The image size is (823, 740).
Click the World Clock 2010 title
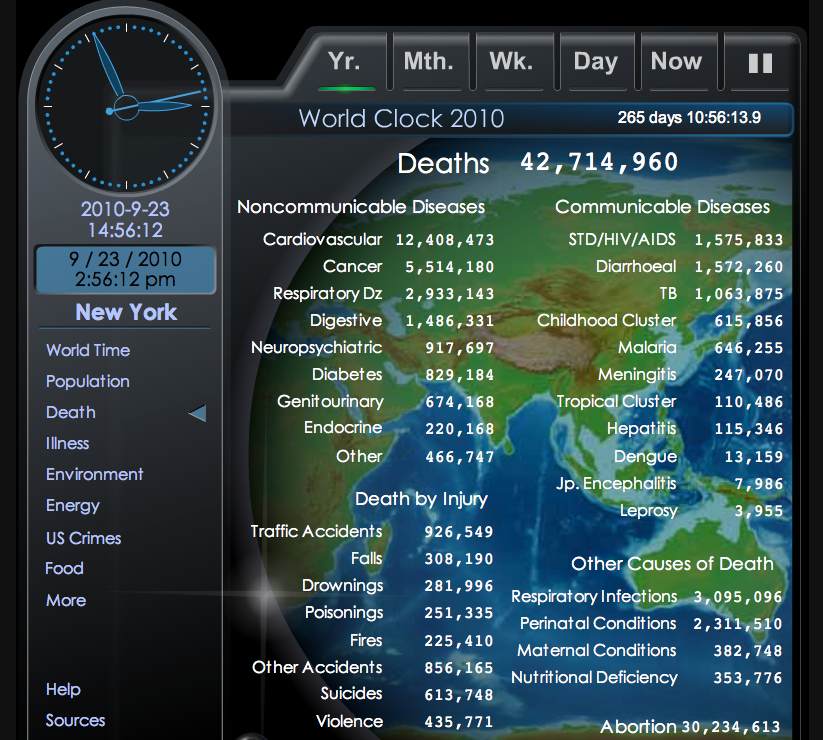[402, 119]
